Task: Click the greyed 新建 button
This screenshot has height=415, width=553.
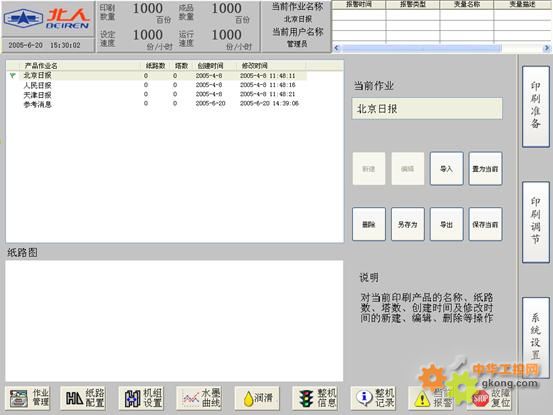Action: click(369, 169)
